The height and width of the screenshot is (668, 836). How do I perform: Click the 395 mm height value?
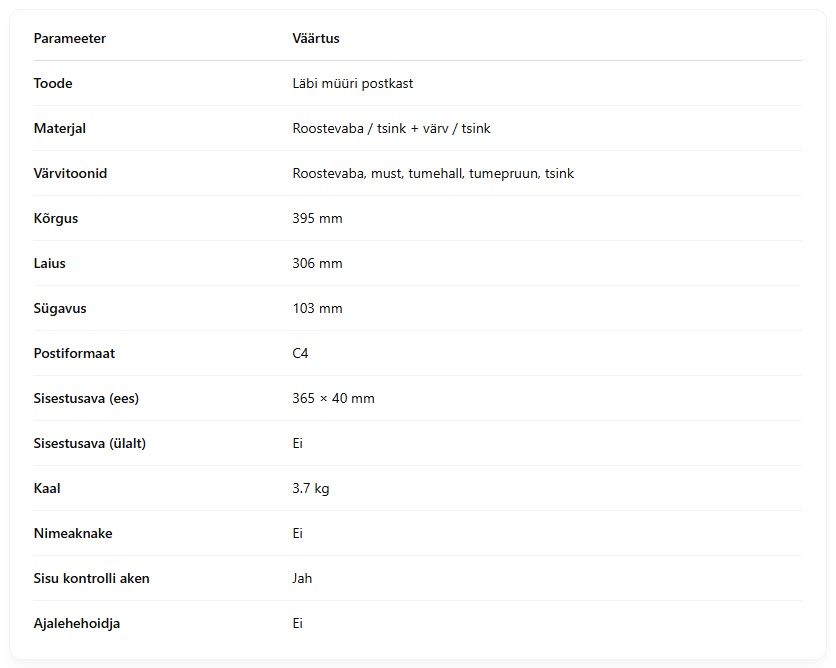pyautogui.click(x=317, y=219)
